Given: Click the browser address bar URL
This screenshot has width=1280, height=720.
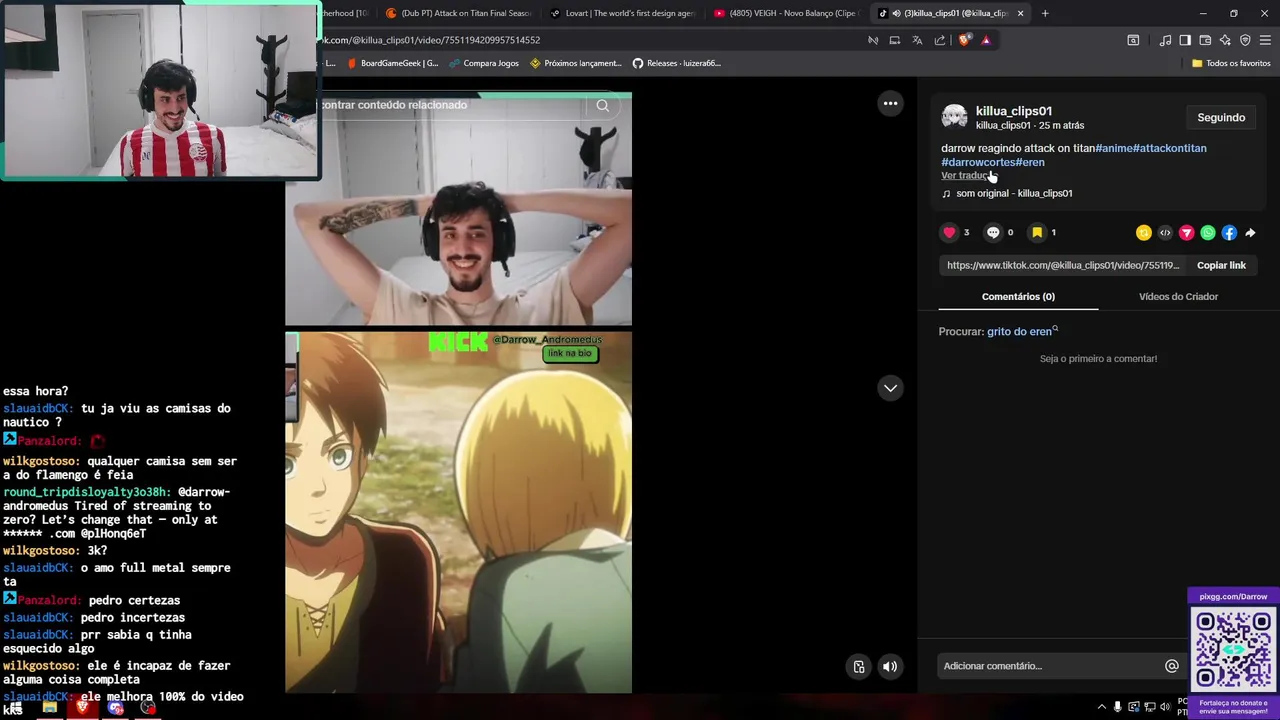Looking at the screenshot, I should click(x=430, y=40).
